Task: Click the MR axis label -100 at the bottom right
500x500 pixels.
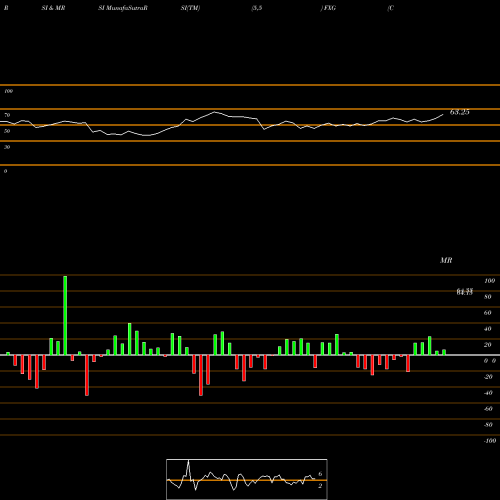Action: tap(490, 441)
